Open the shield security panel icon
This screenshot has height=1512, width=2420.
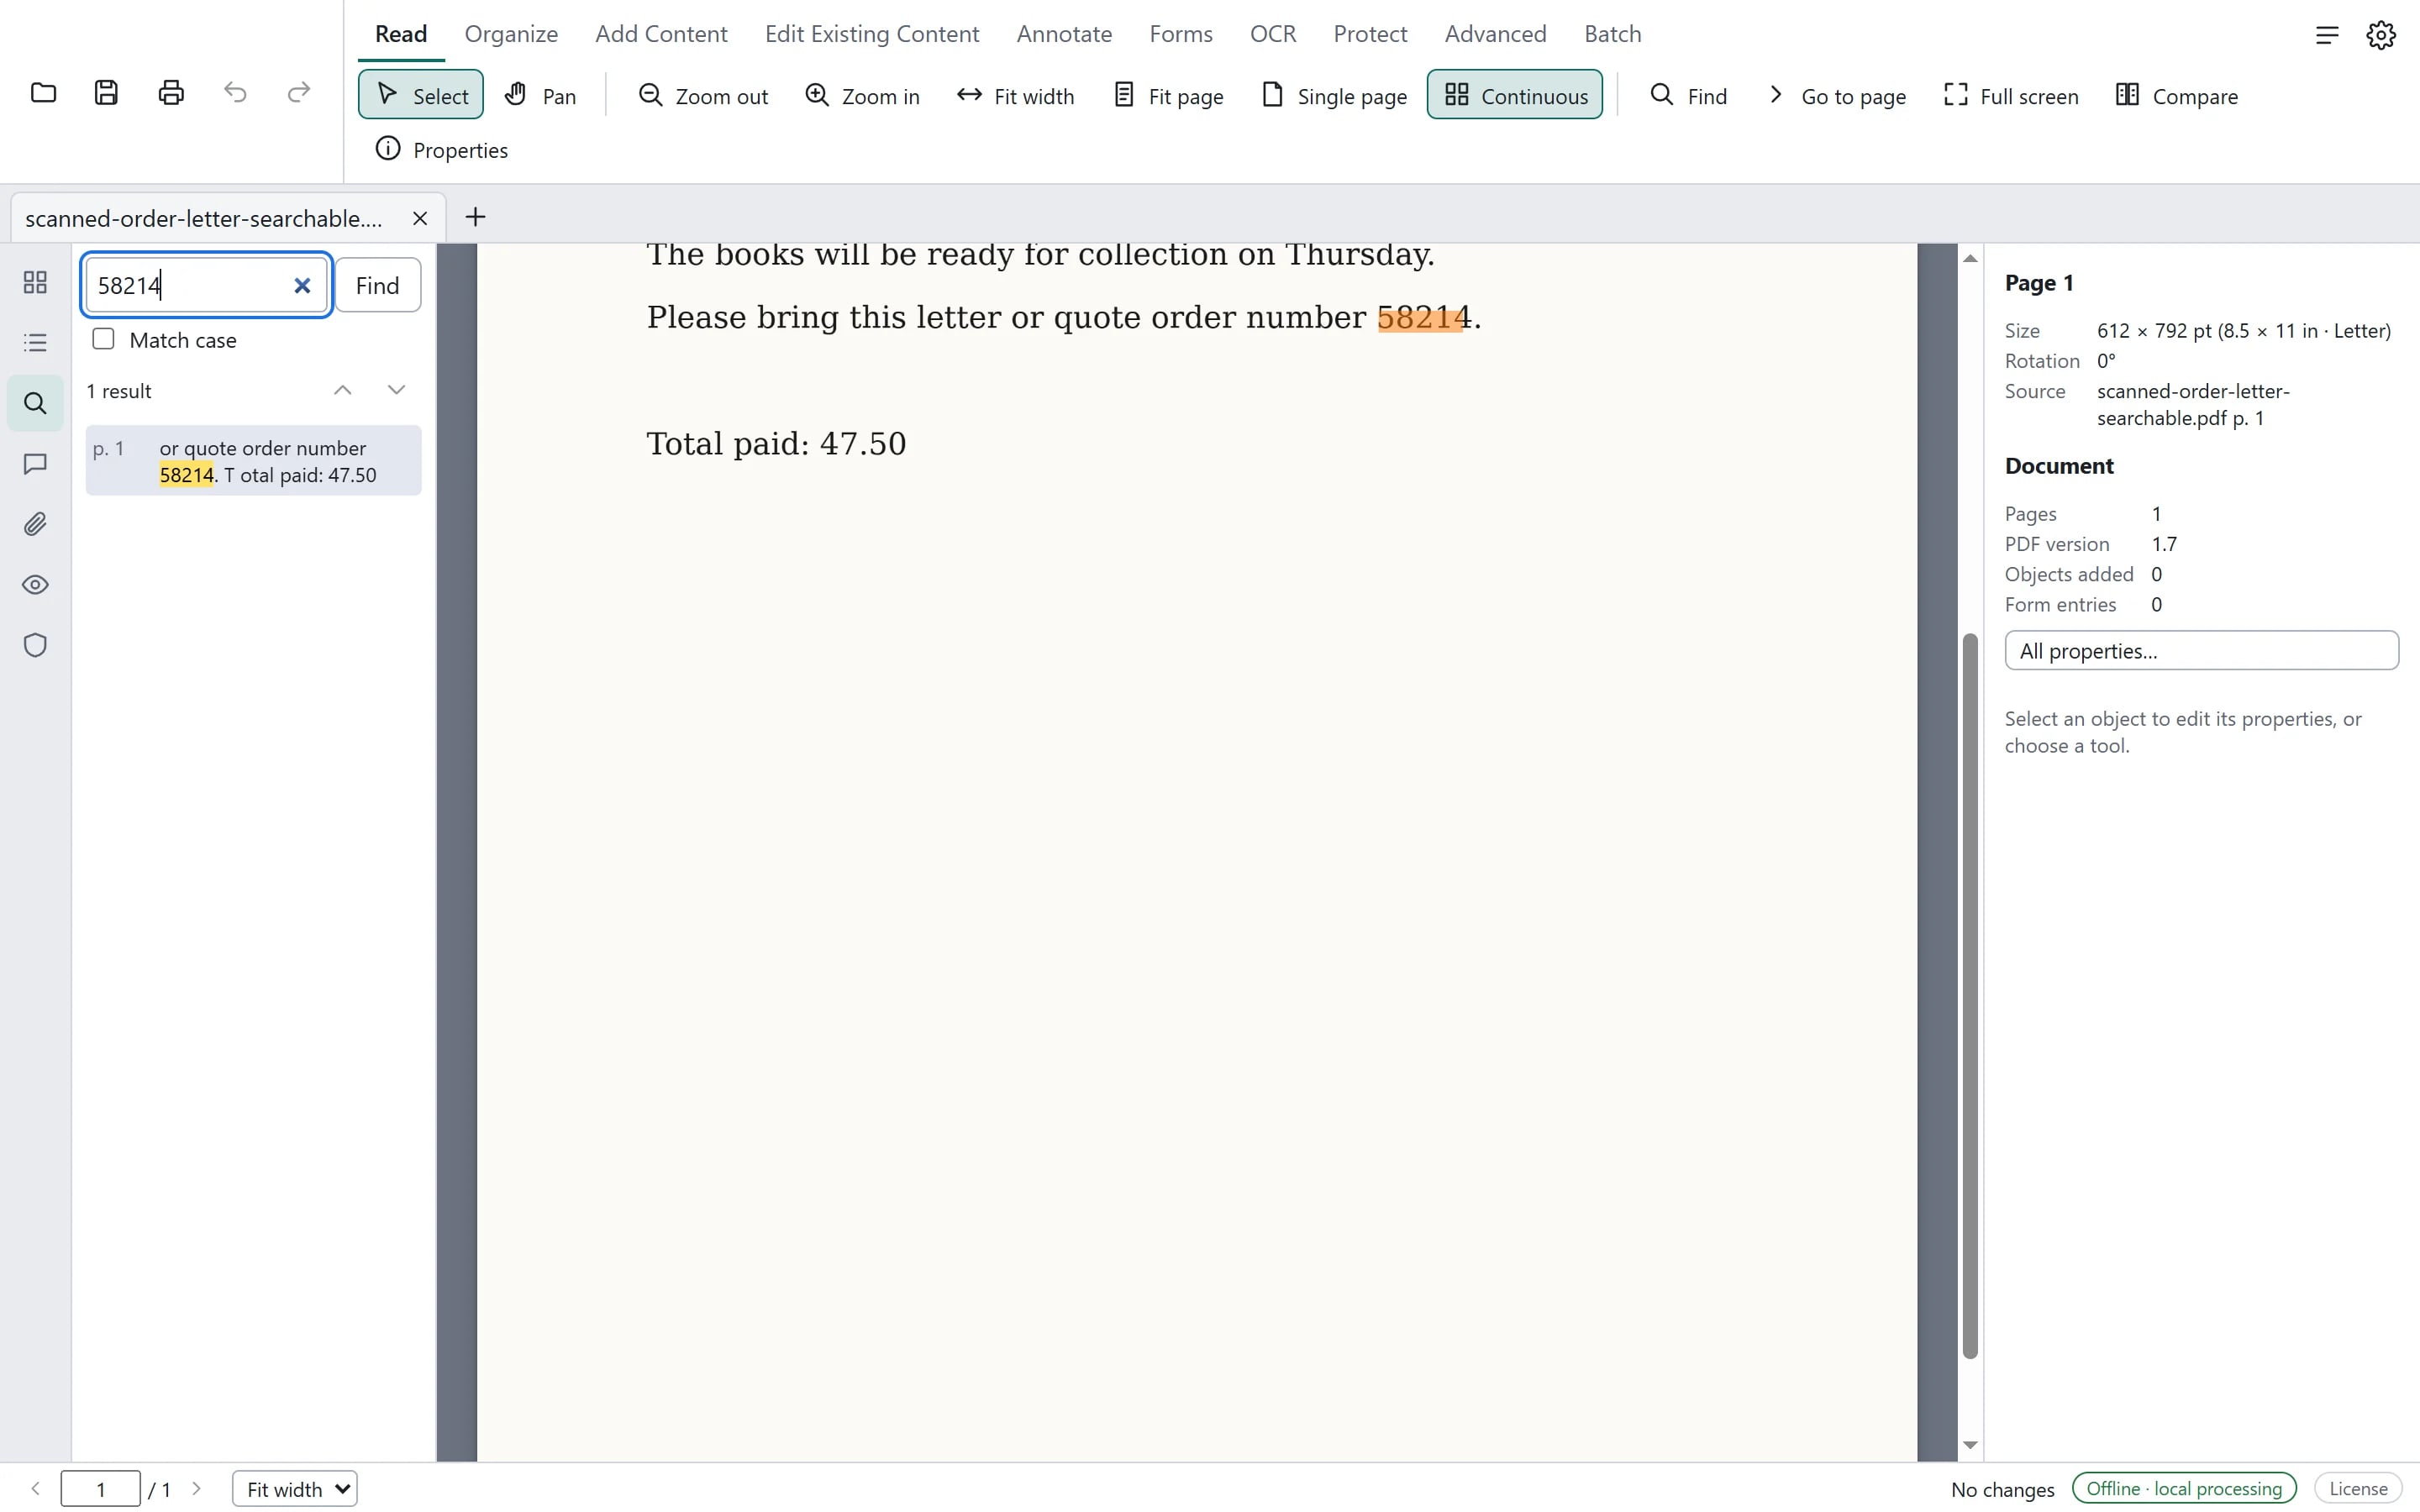pos(35,645)
